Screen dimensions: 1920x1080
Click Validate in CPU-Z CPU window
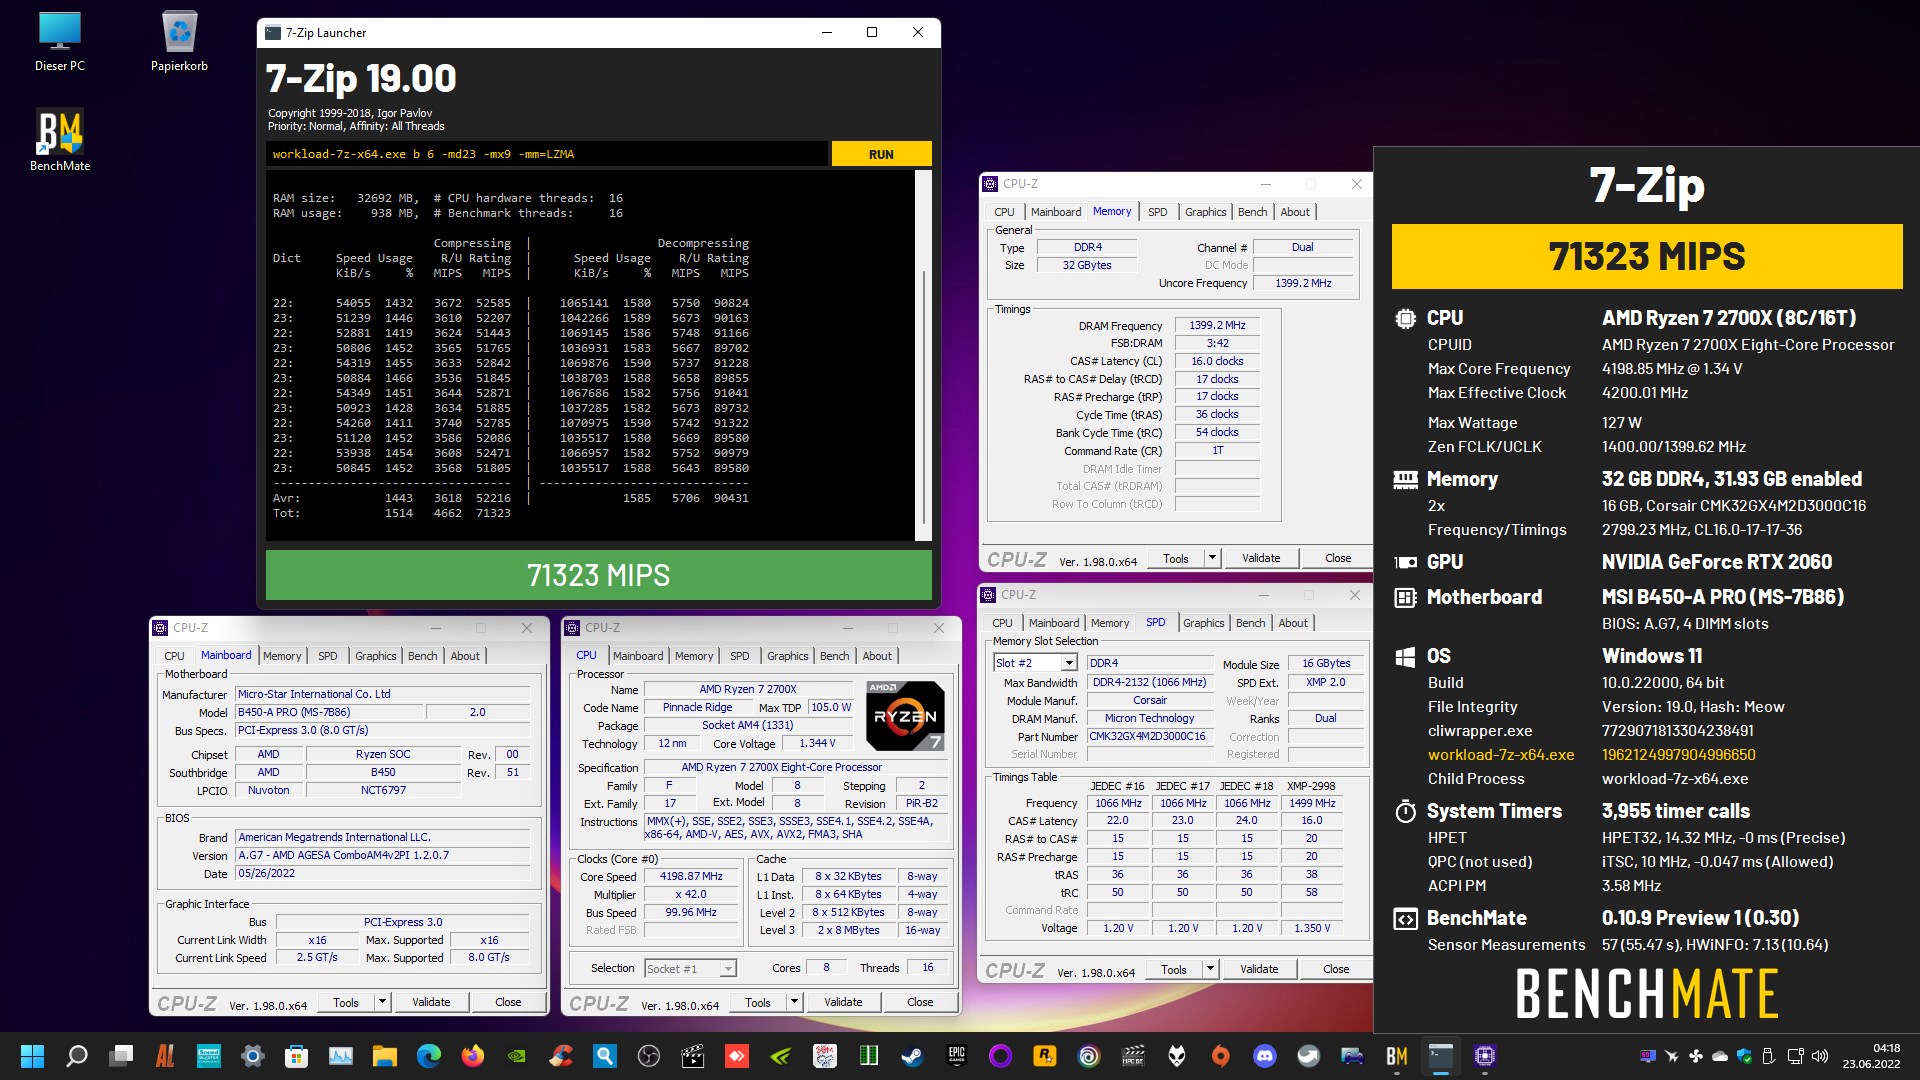tap(843, 1002)
